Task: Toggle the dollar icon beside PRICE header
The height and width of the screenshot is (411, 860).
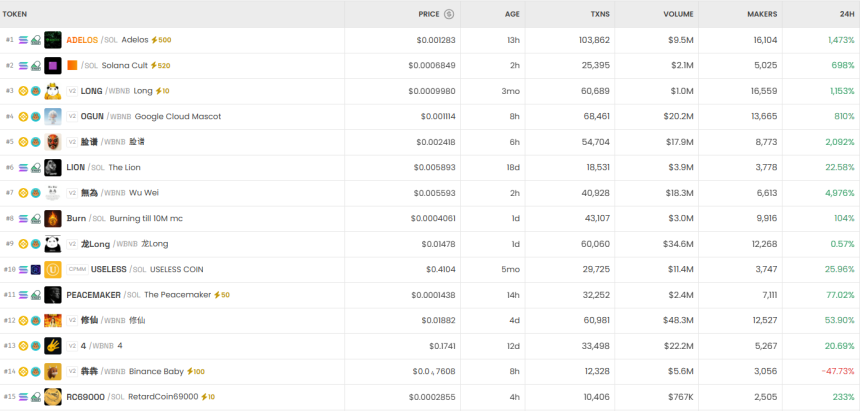Action: click(449, 14)
